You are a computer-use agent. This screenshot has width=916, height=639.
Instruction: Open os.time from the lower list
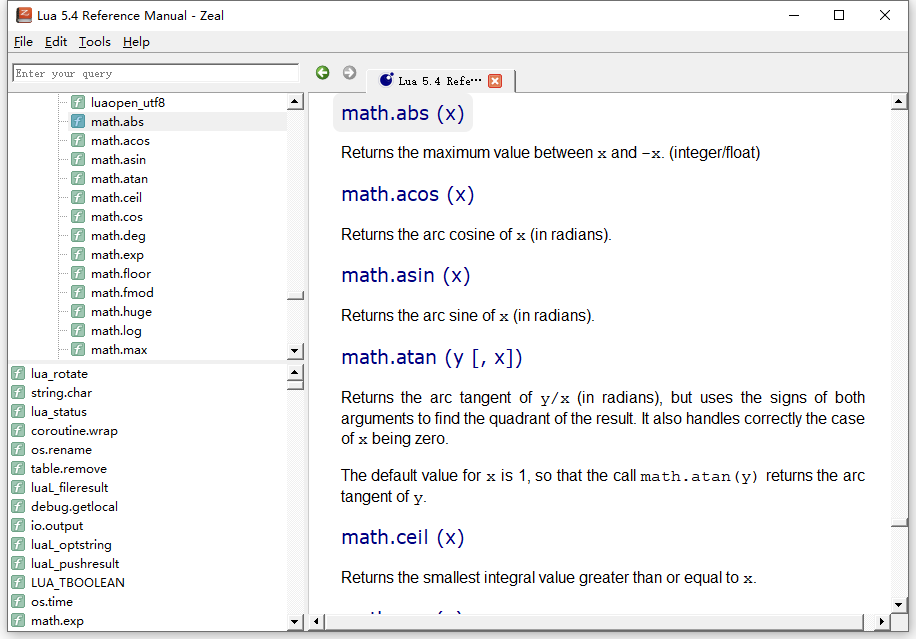pyautogui.click(x=52, y=602)
